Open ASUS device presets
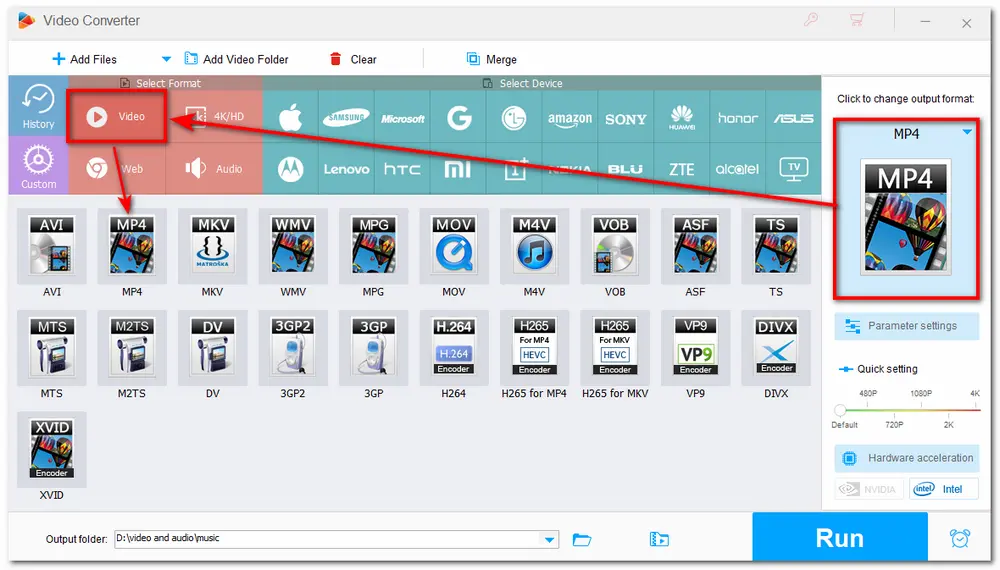The width and height of the screenshot is (1000, 570). (793, 118)
